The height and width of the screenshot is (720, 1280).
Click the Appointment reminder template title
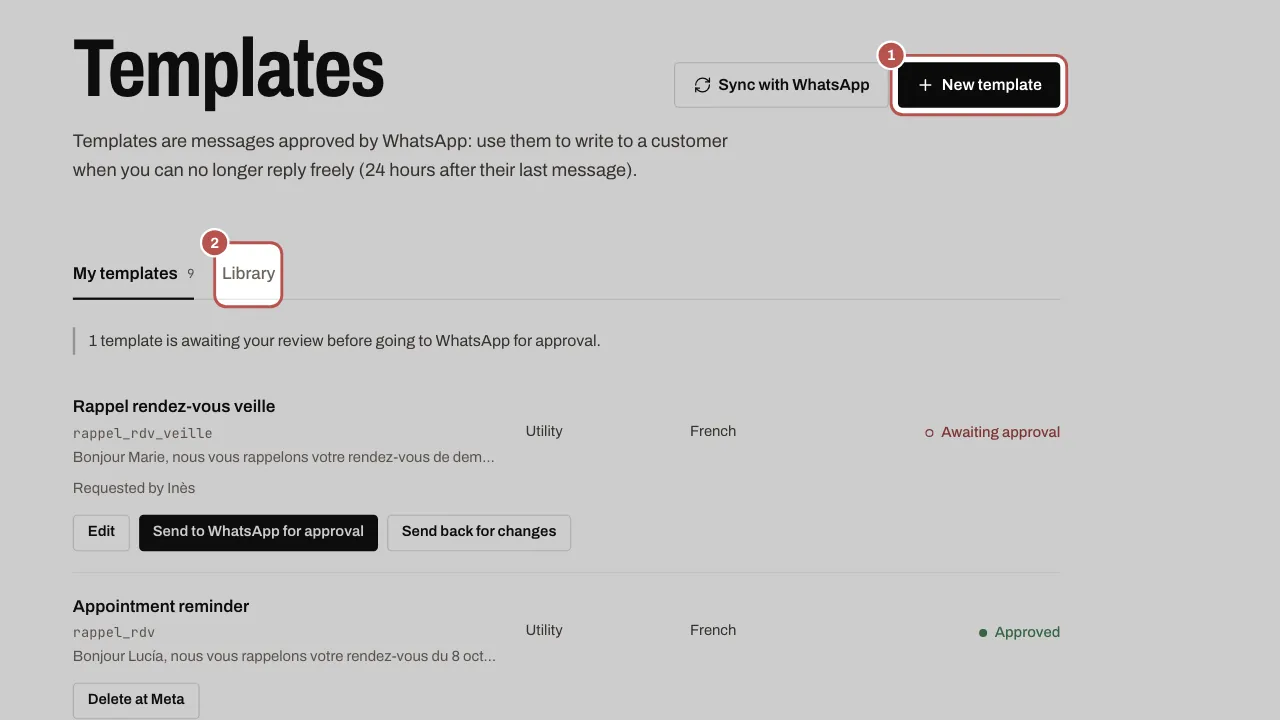point(161,606)
